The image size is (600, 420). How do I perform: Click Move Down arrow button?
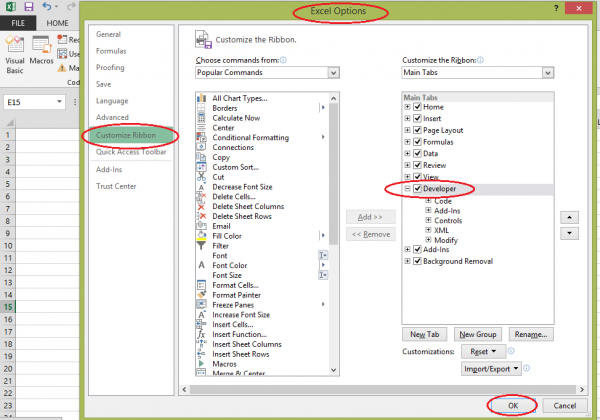coord(569,233)
